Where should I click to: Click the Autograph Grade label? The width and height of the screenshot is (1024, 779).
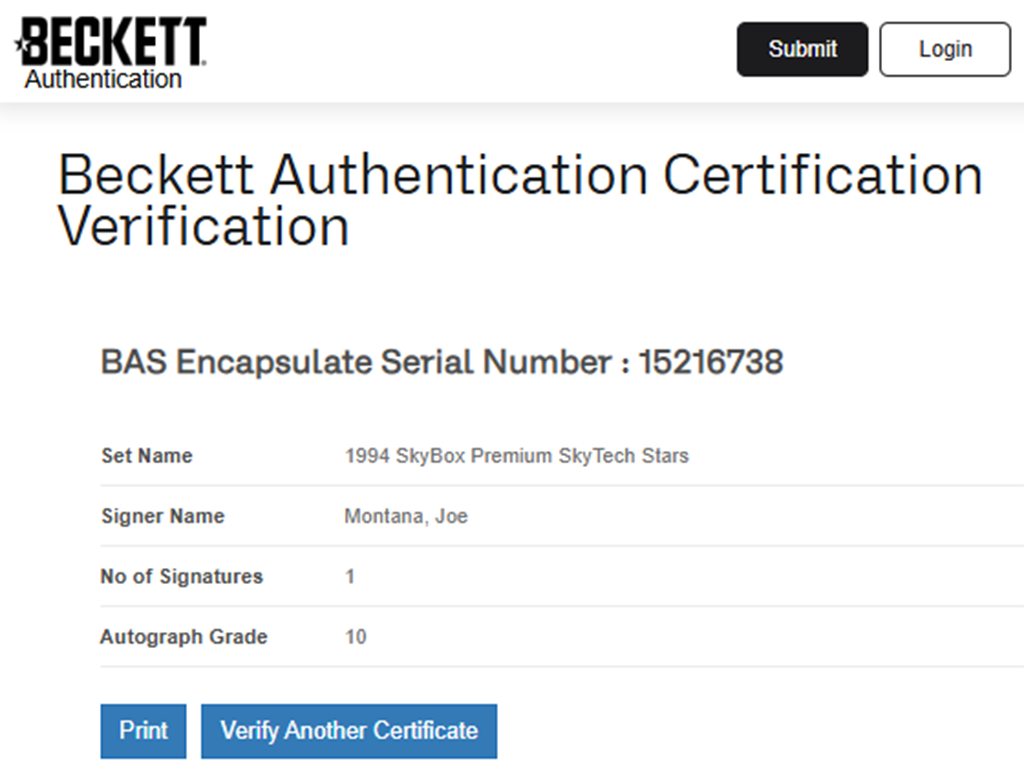[184, 636]
